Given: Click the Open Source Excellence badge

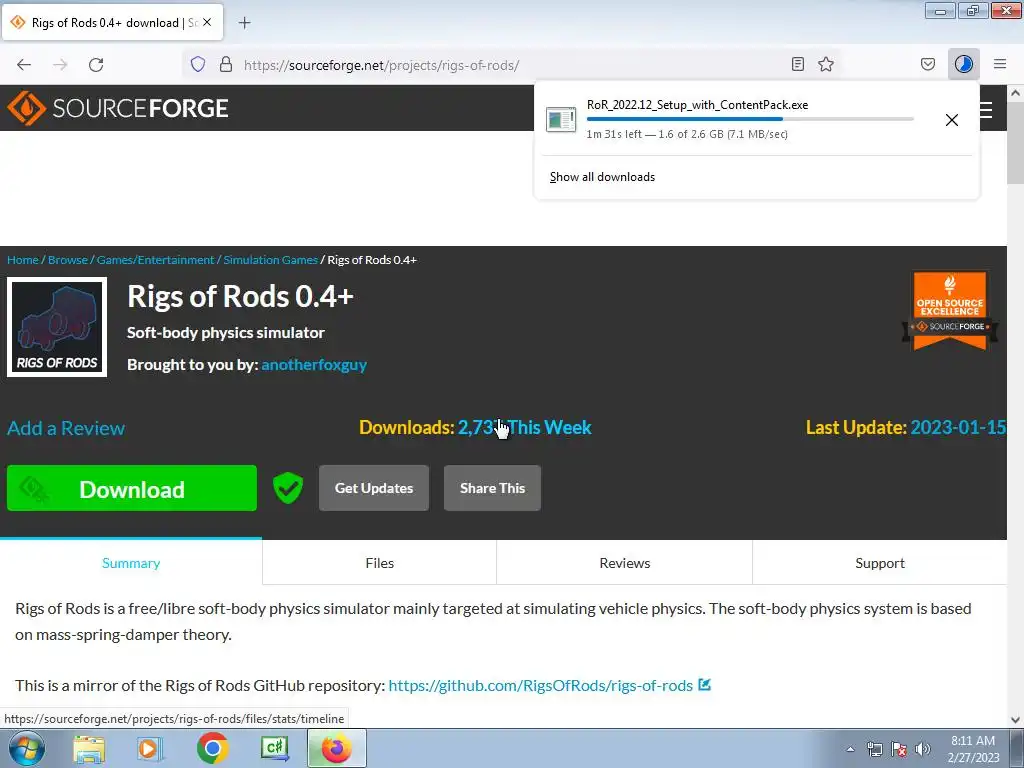Looking at the screenshot, I should (x=950, y=311).
